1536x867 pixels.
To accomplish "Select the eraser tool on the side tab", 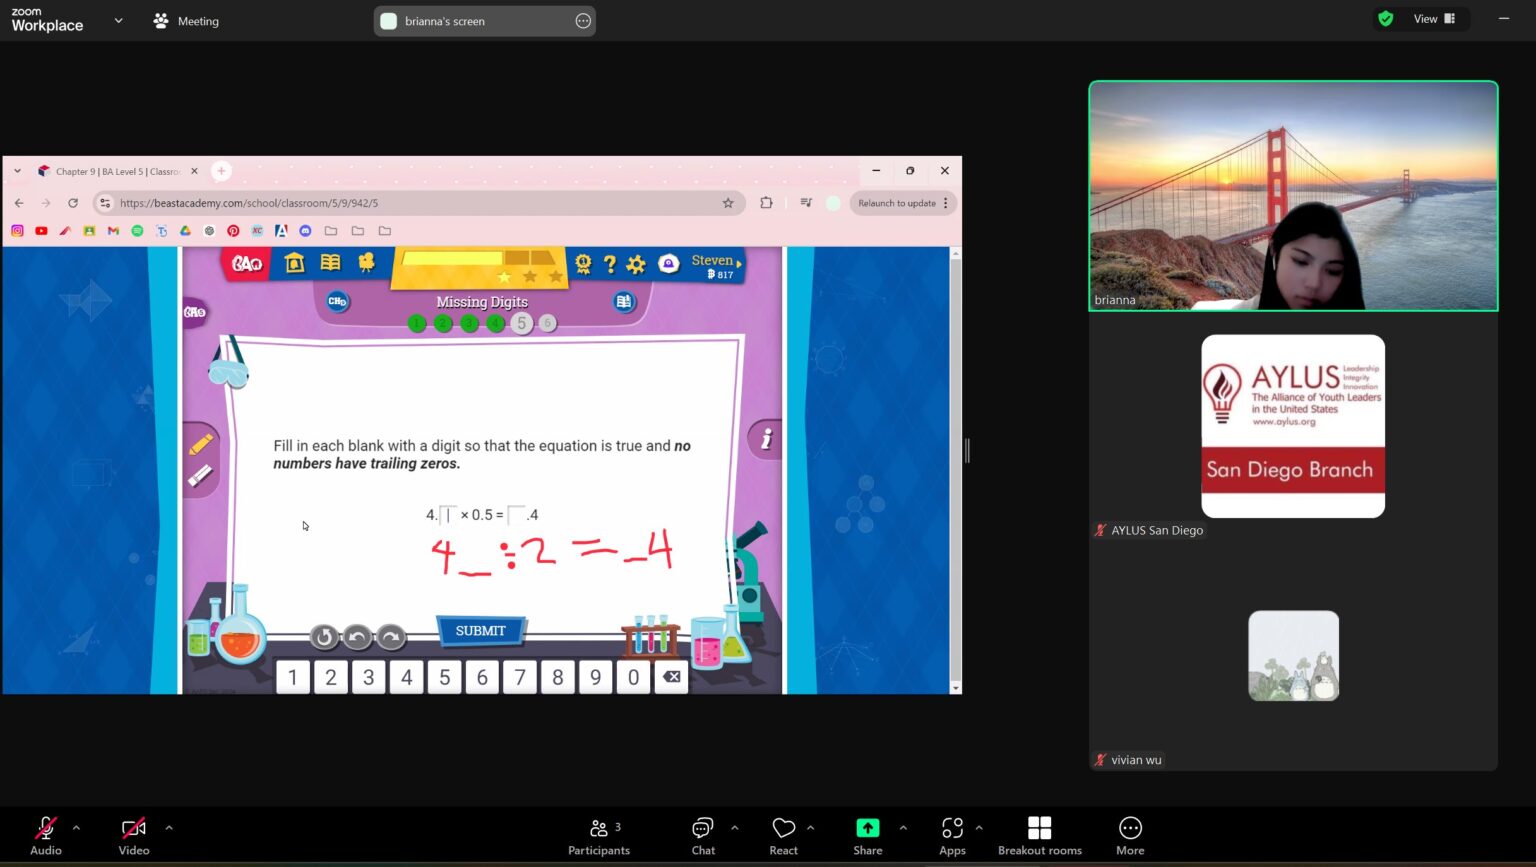I will pos(201,476).
